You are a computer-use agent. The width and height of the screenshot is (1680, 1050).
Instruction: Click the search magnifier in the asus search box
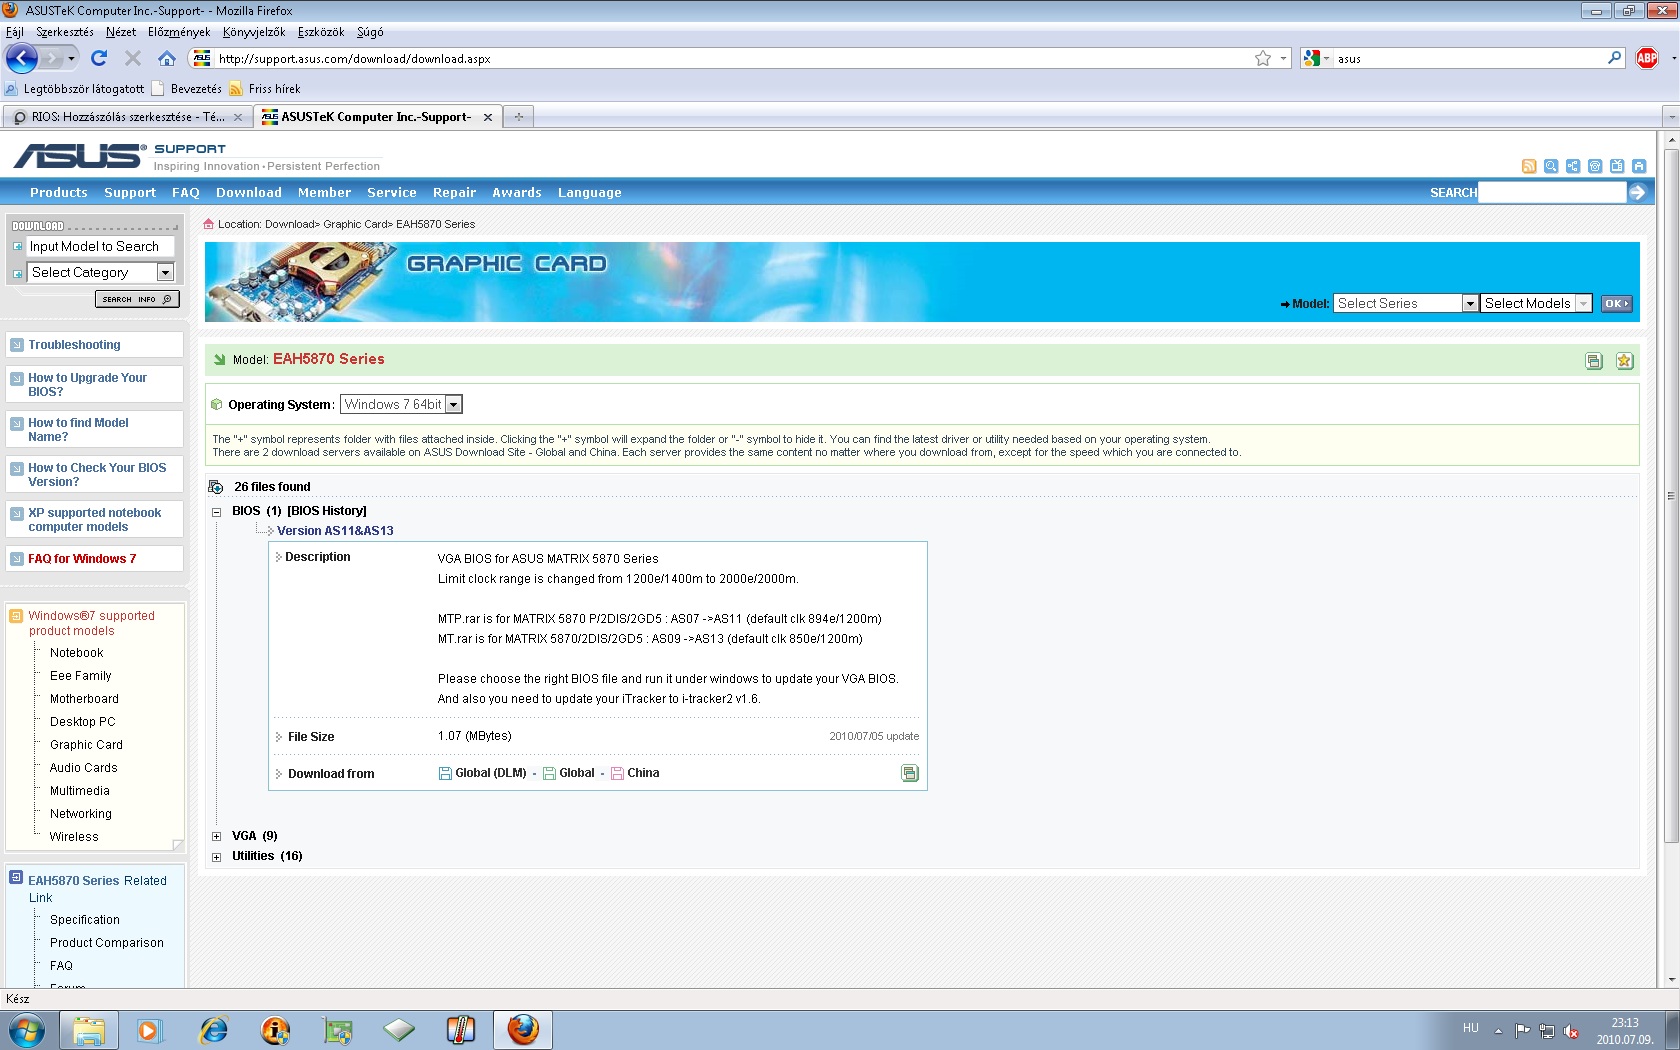pyautogui.click(x=1614, y=58)
